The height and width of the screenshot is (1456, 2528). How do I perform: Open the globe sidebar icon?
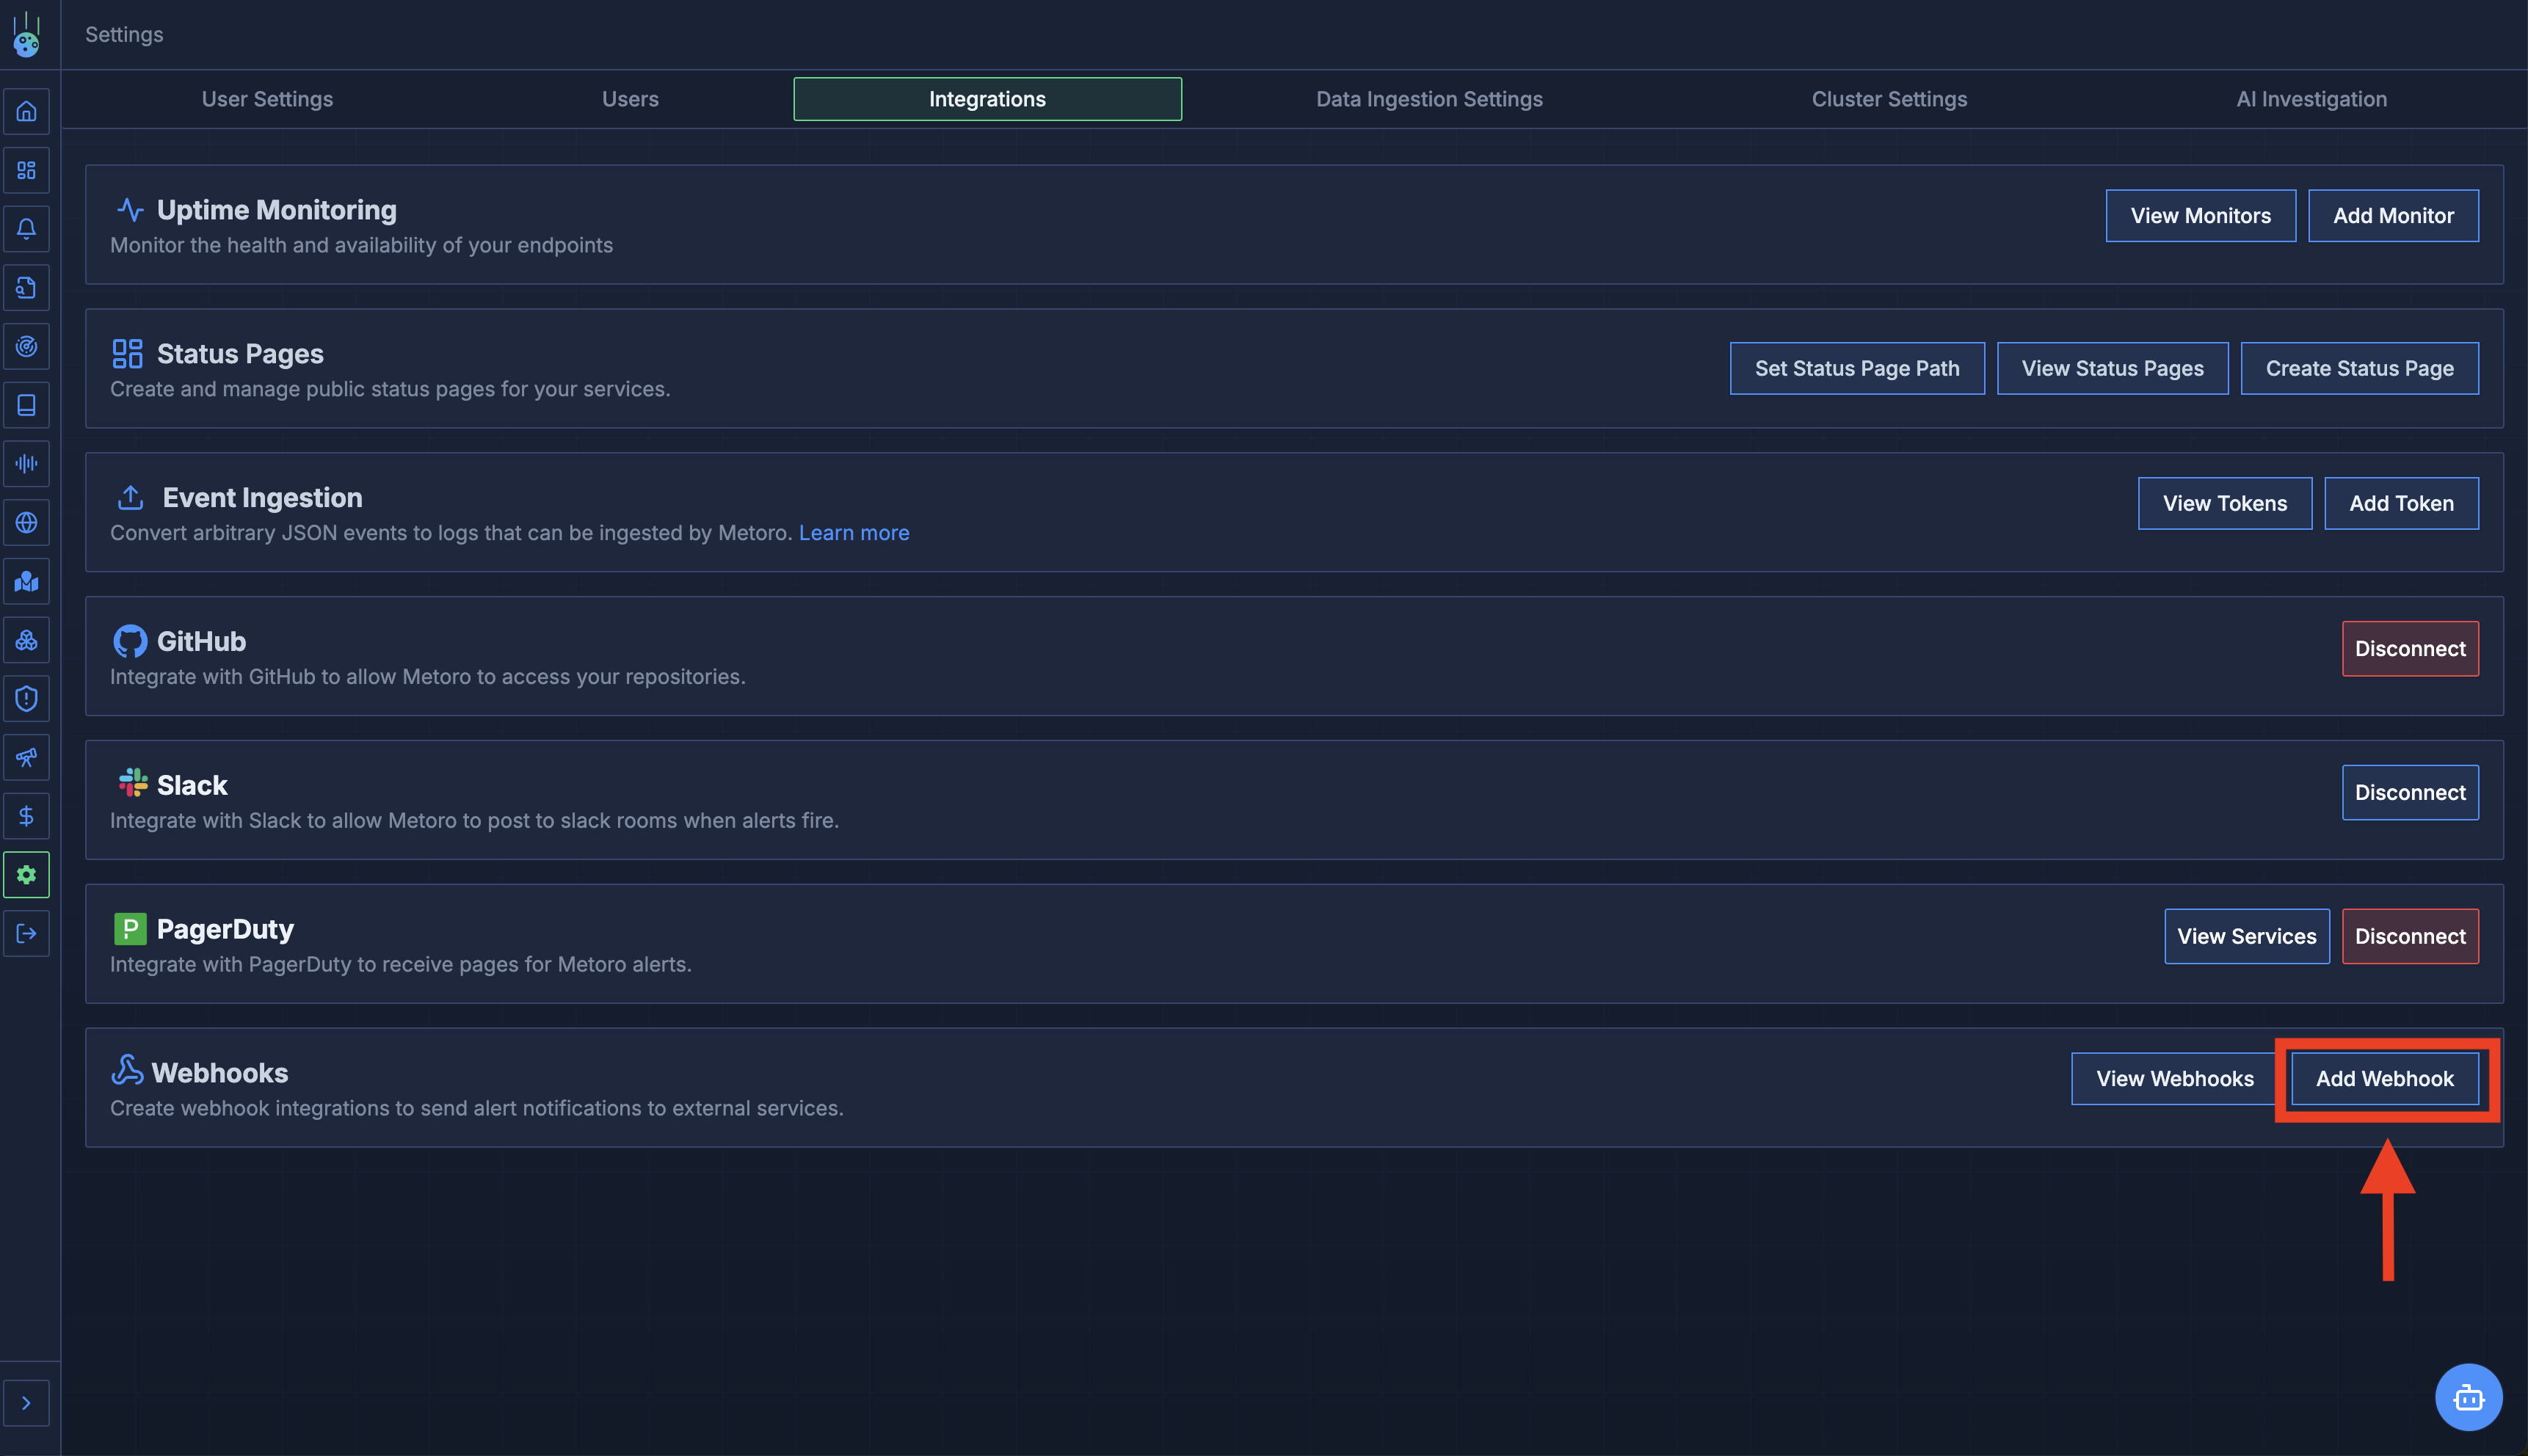click(27, 523)
